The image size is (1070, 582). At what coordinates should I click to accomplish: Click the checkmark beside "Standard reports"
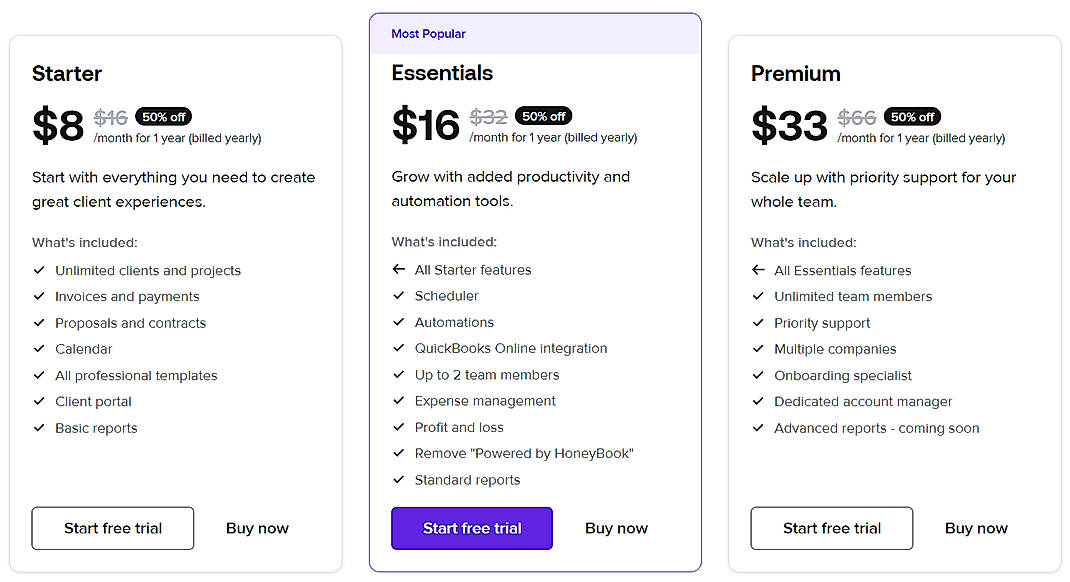[397, 480]
